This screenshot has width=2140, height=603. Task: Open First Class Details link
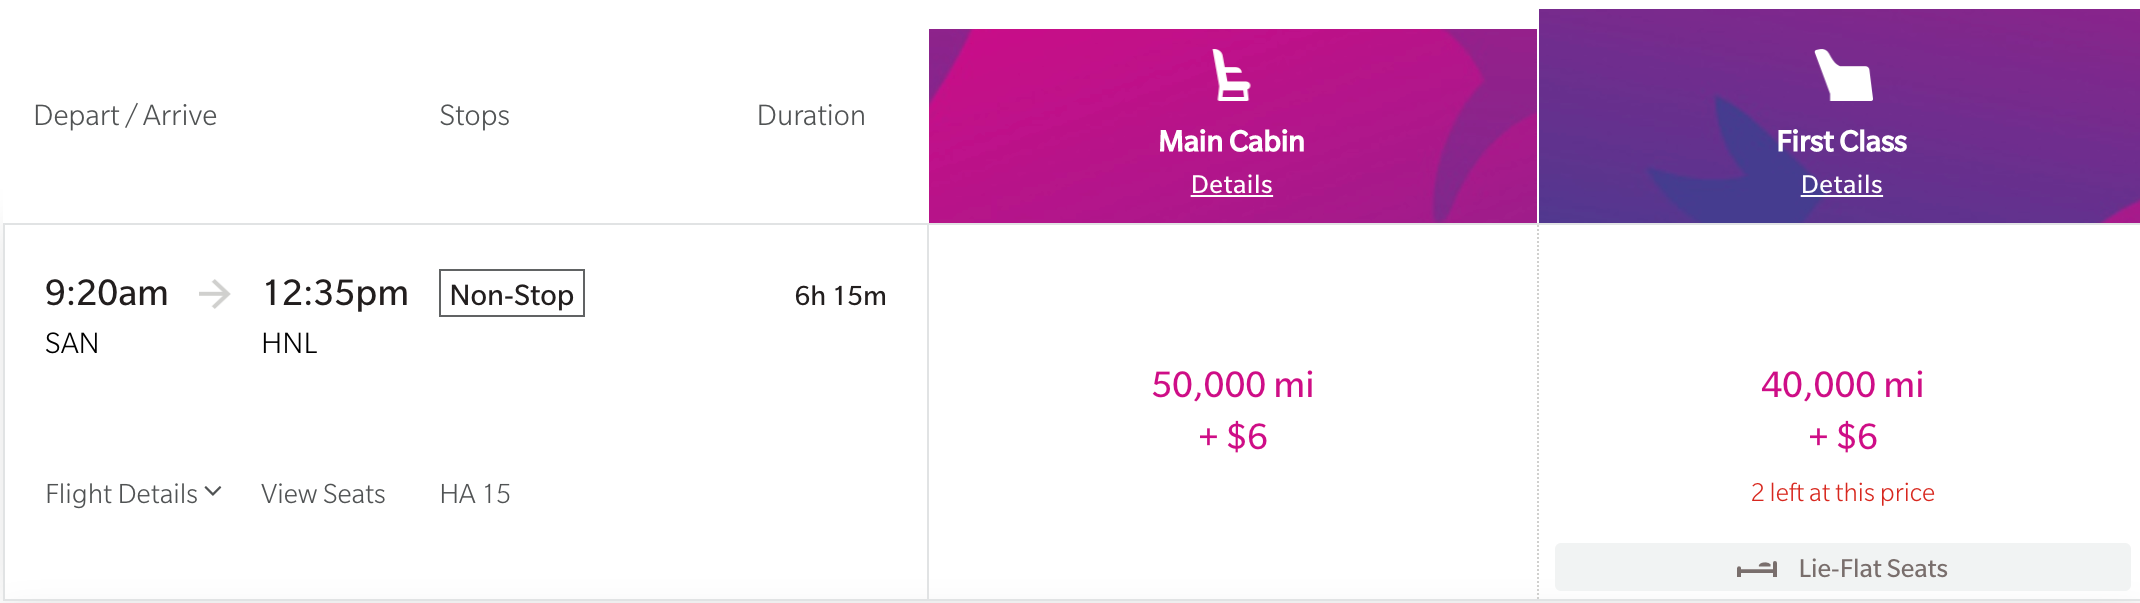(1841, 185)
